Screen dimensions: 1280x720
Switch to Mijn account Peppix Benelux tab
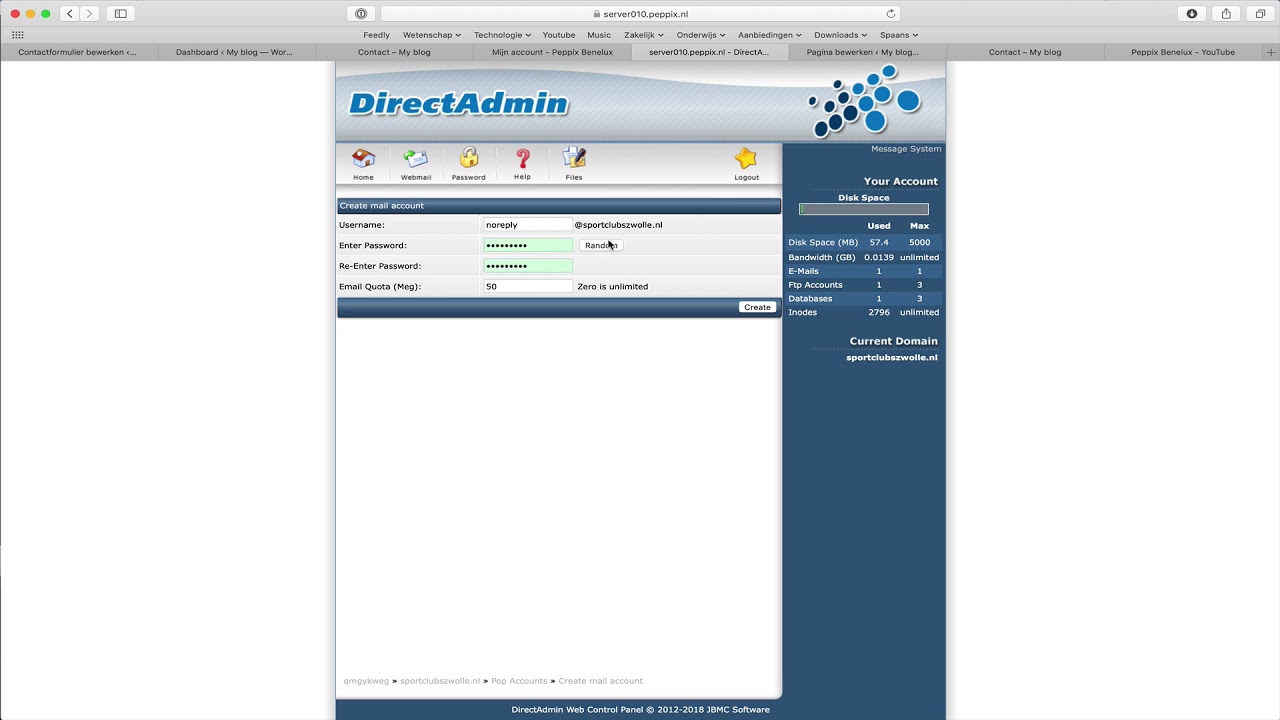[552, 52]
